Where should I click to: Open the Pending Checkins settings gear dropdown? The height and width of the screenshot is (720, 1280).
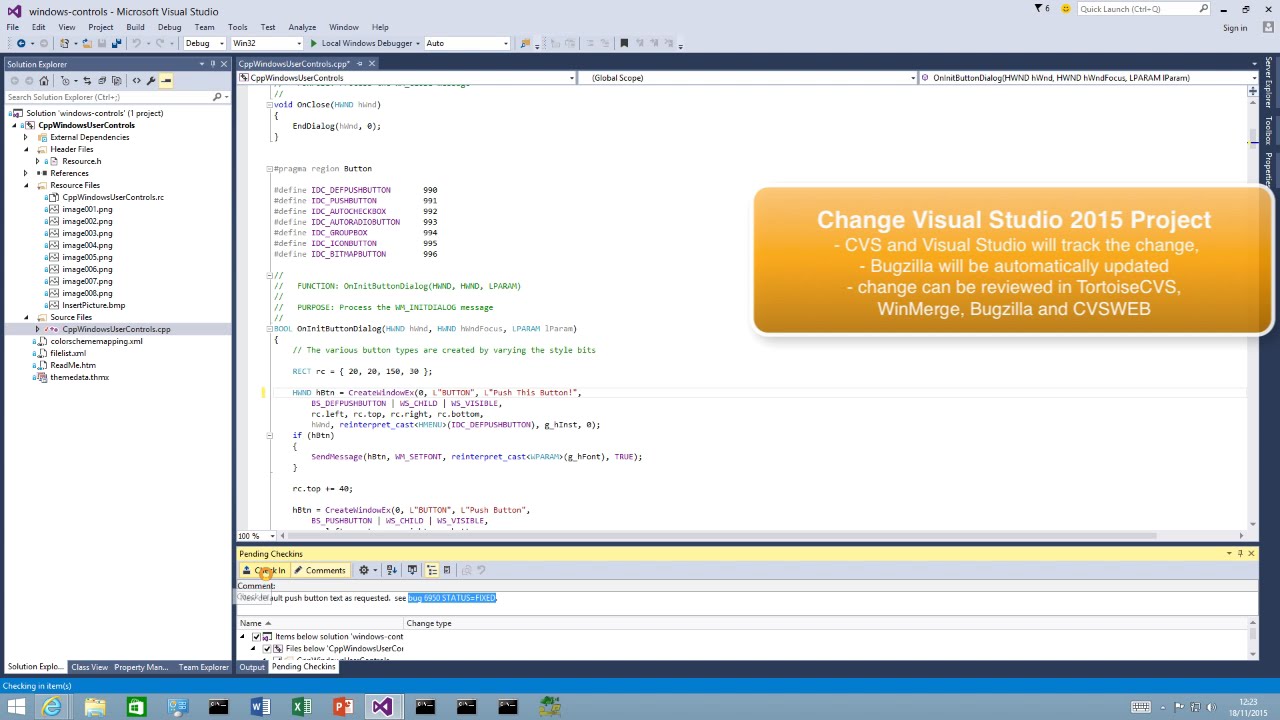pyautogui.click(x=368, y=570)
